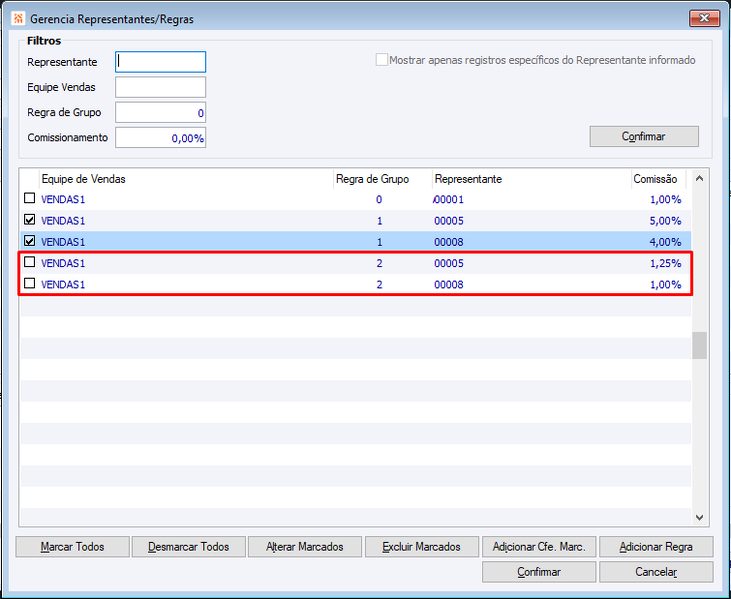
Task: Click the Cancelar button
Action: click(656, 572)
